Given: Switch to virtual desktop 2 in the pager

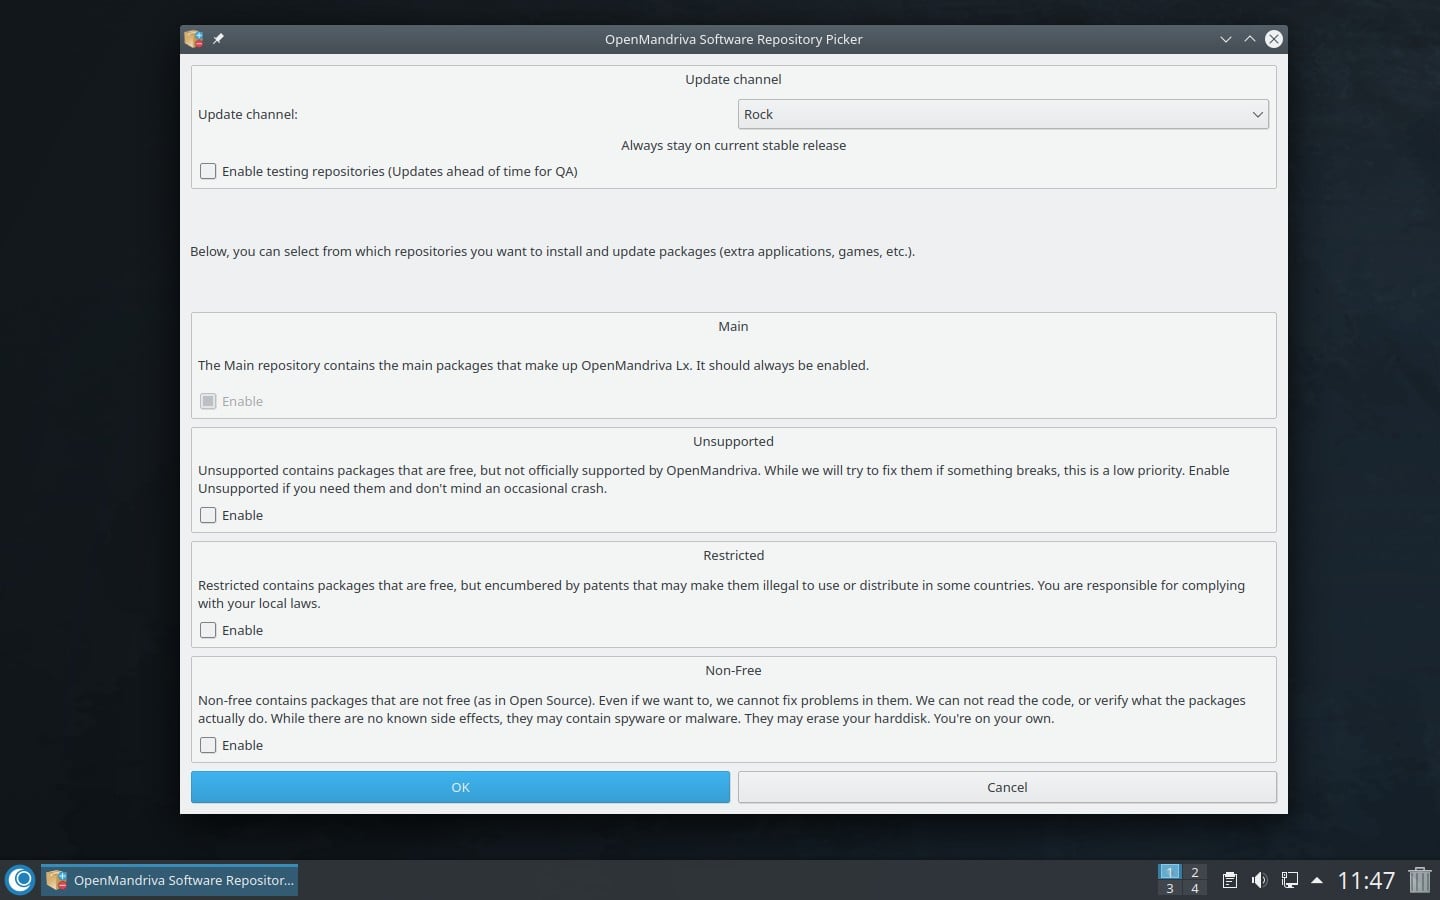Looking at the screenshot, I should [1194, 872].
